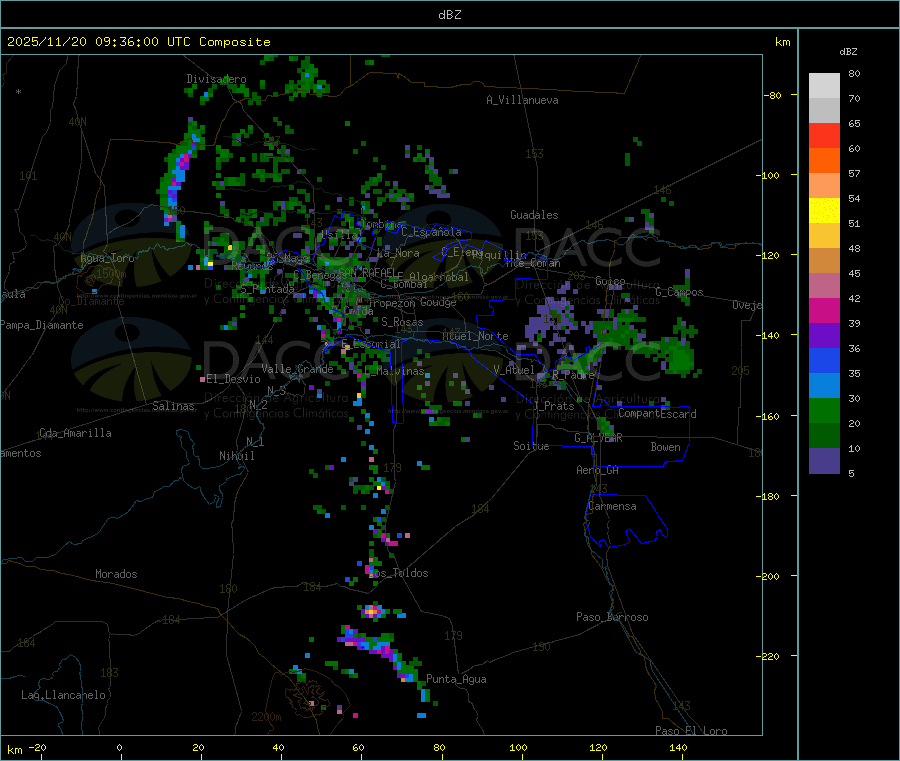Select the slate purple 5 dBZ legend color

coord(824,461)
